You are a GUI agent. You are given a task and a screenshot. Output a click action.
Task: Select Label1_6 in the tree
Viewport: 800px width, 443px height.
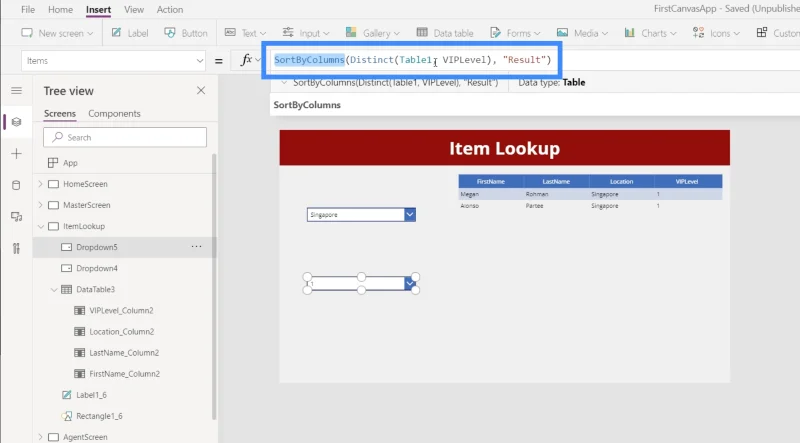[91, 395]
